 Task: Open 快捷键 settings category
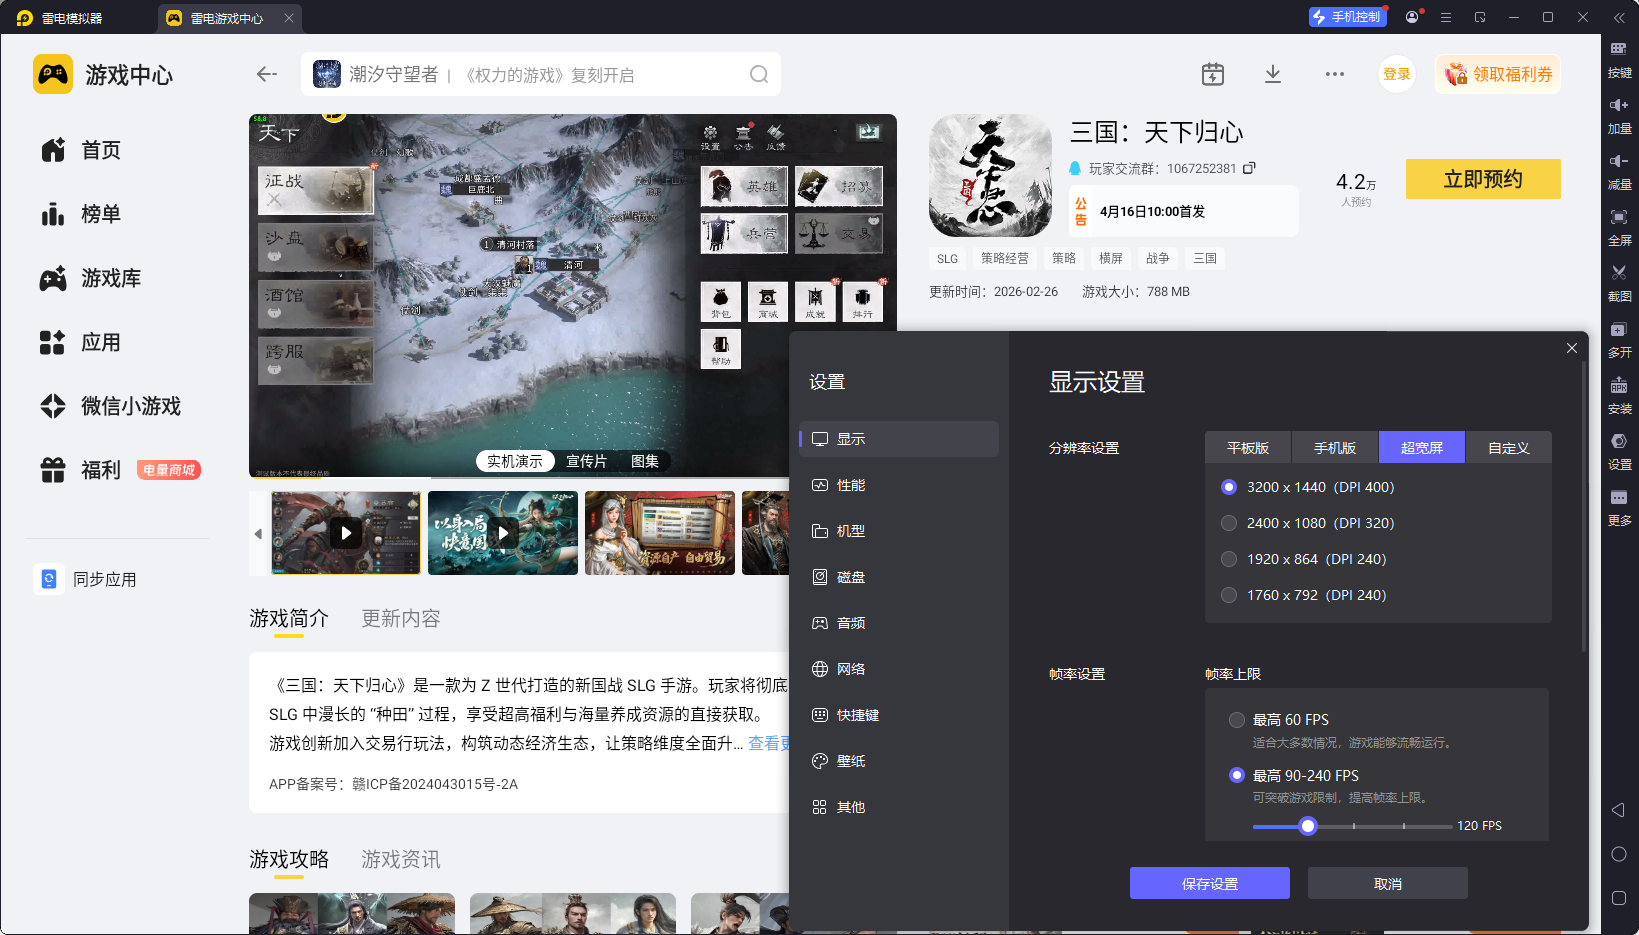coord(899,715)
